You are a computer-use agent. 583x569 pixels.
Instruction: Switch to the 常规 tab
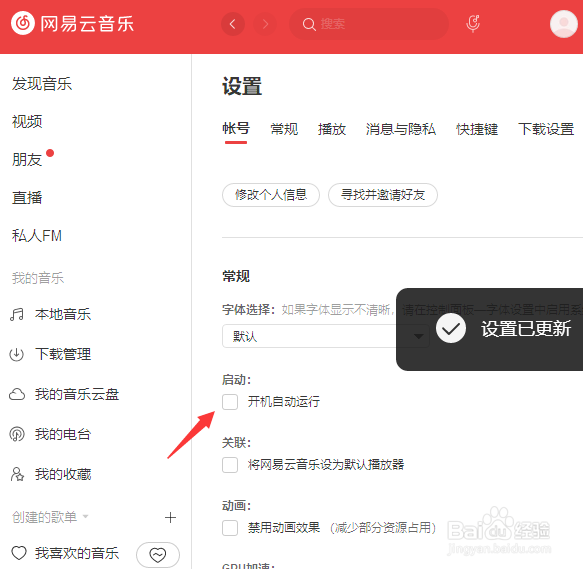pyautogui.click(x=284, y=129)
